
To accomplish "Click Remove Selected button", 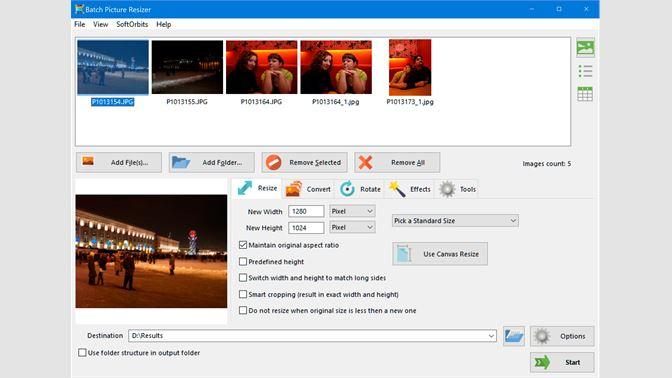I will [304, 162].
